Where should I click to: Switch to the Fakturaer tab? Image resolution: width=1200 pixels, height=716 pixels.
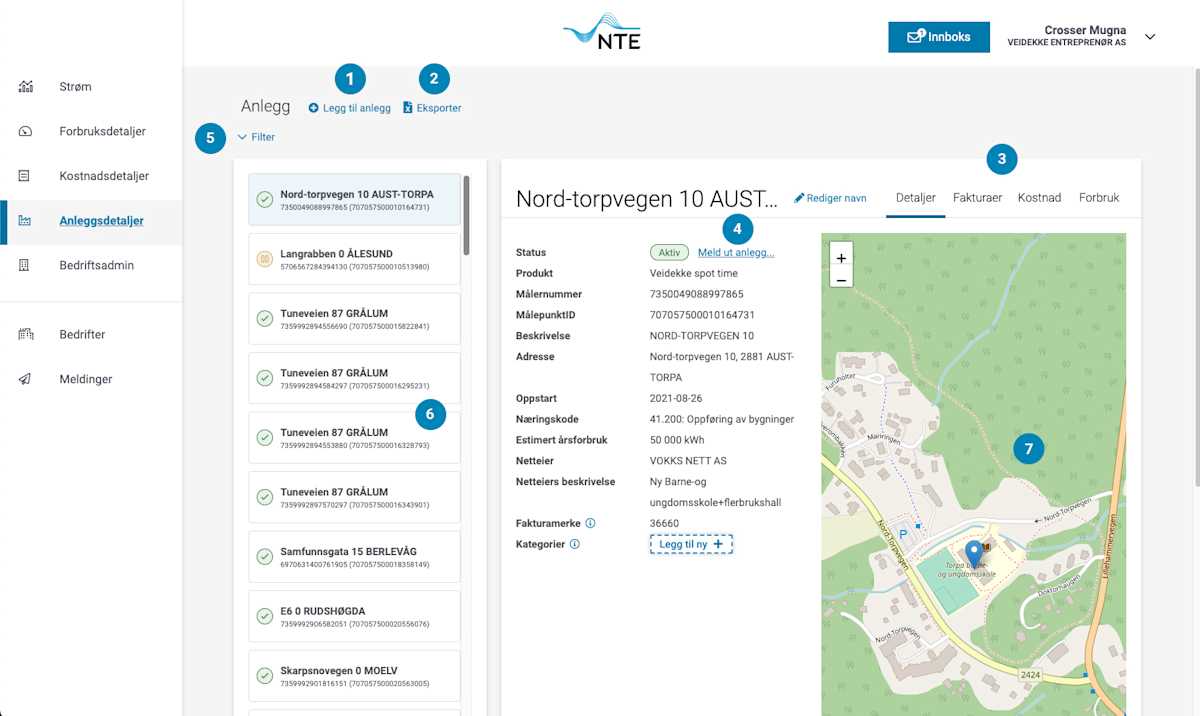[x=977, y=198]
